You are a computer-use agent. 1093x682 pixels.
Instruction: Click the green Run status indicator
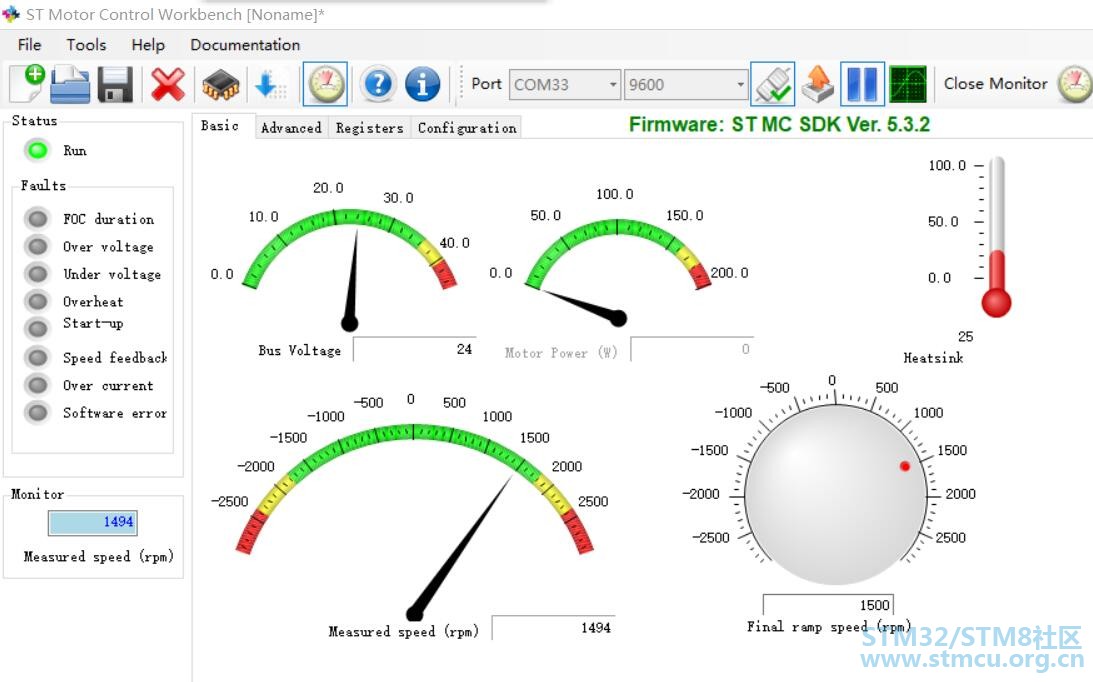click(x=37, y=150)
